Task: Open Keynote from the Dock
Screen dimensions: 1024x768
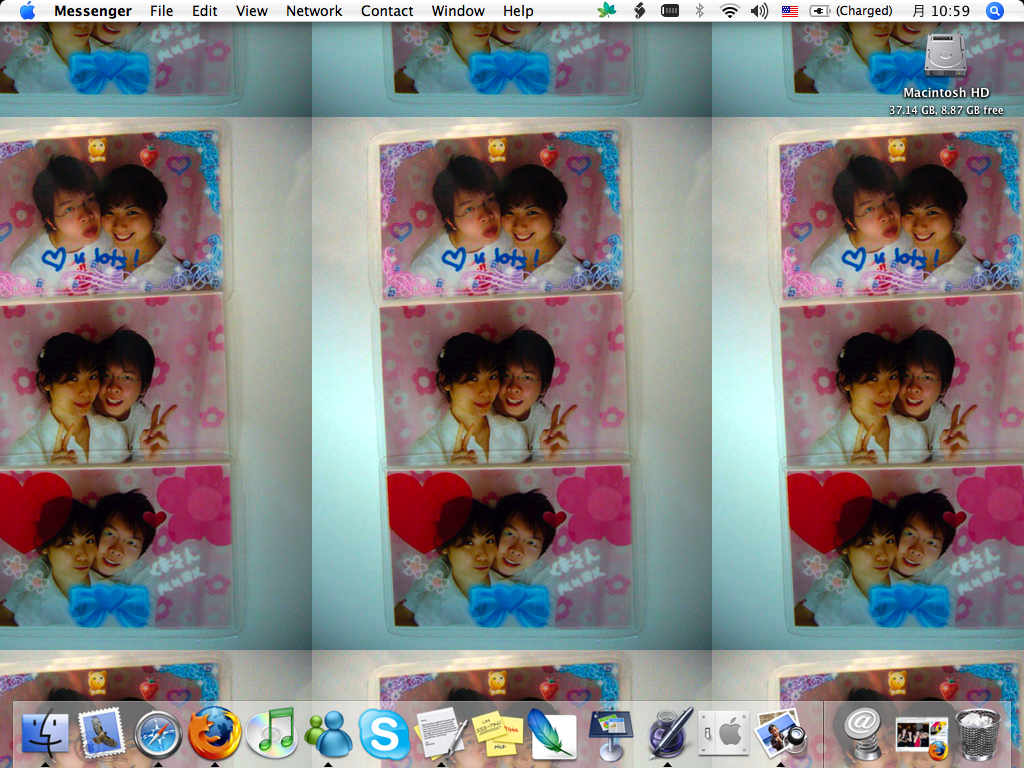Action: pos(611,735)
